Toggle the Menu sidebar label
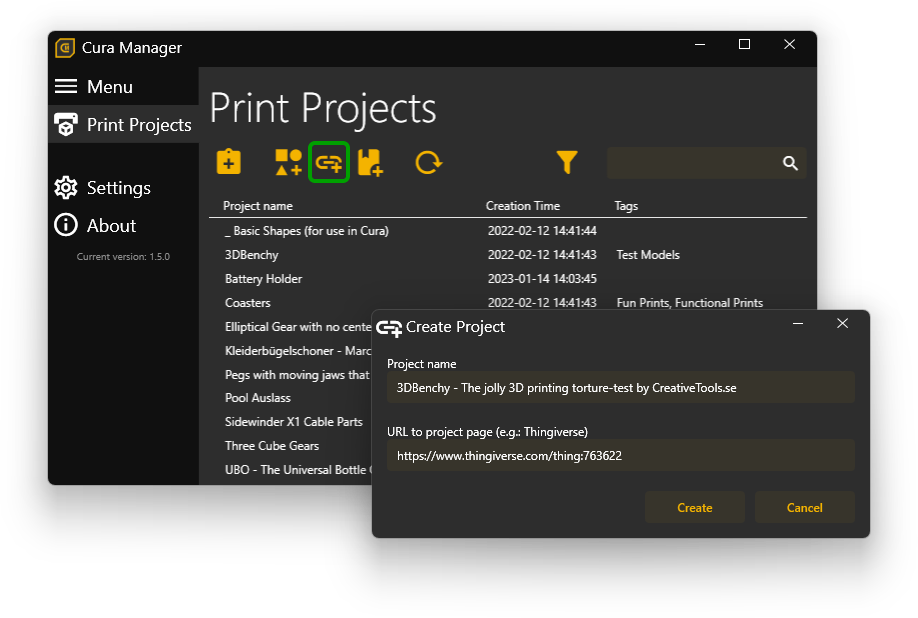The height and width of the screenshot is (618, 918). tap(110, 87)
